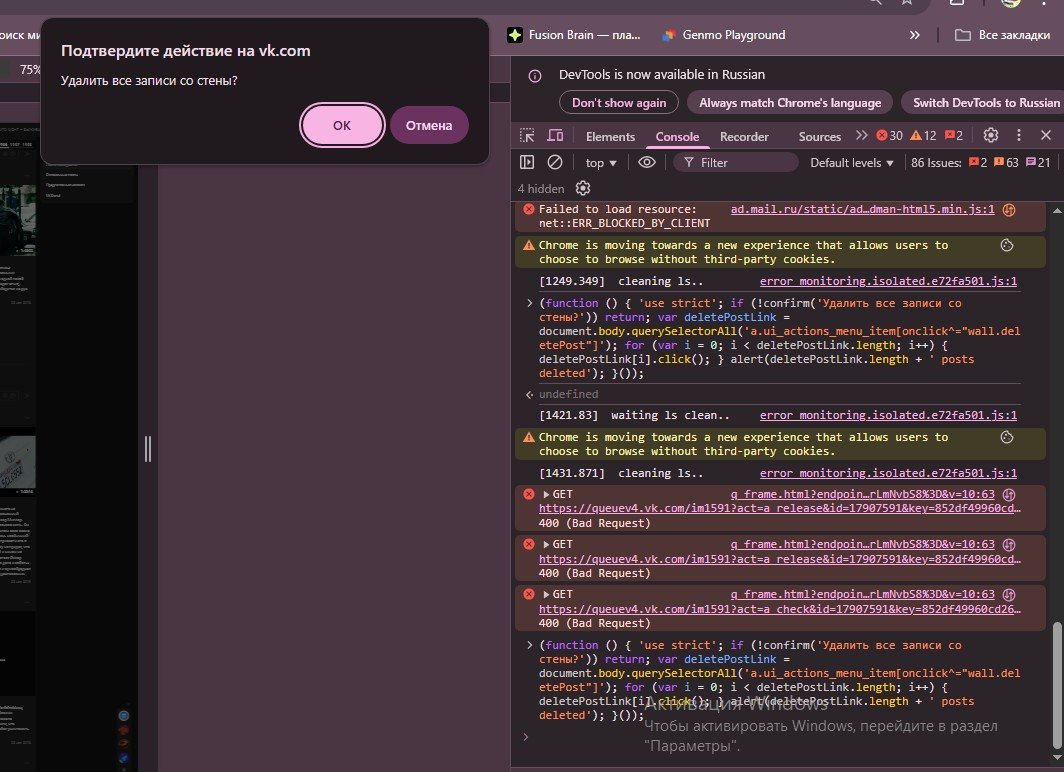Open error_monitoring link beside 1431.871 cleaning ls
Screen dimensions: 1064x772
(x=888, y=473)
